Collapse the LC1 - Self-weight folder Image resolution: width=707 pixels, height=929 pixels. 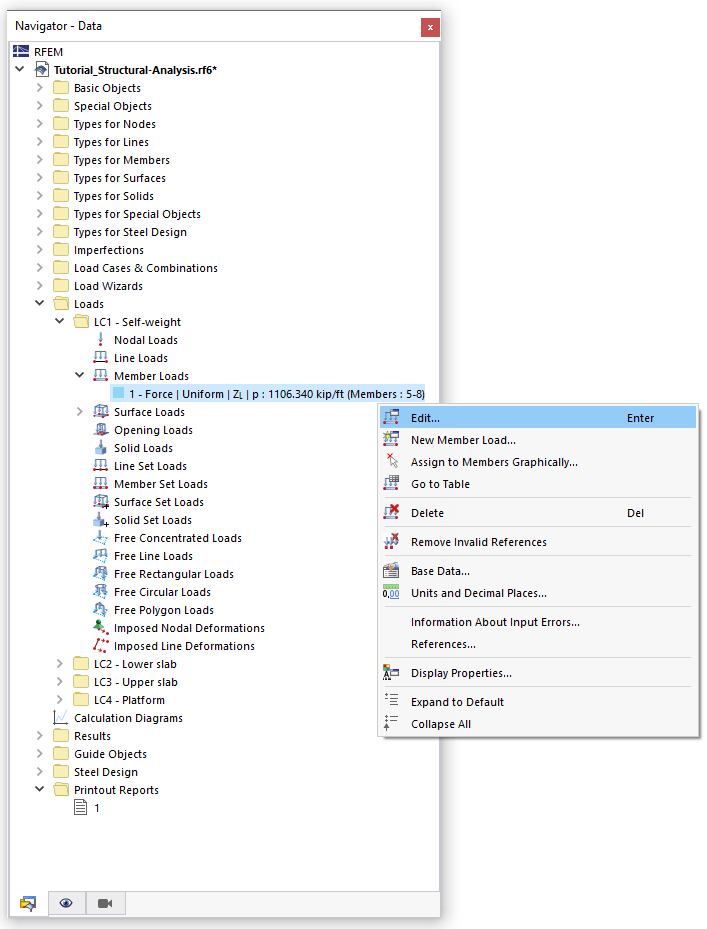tap(60, 321)
